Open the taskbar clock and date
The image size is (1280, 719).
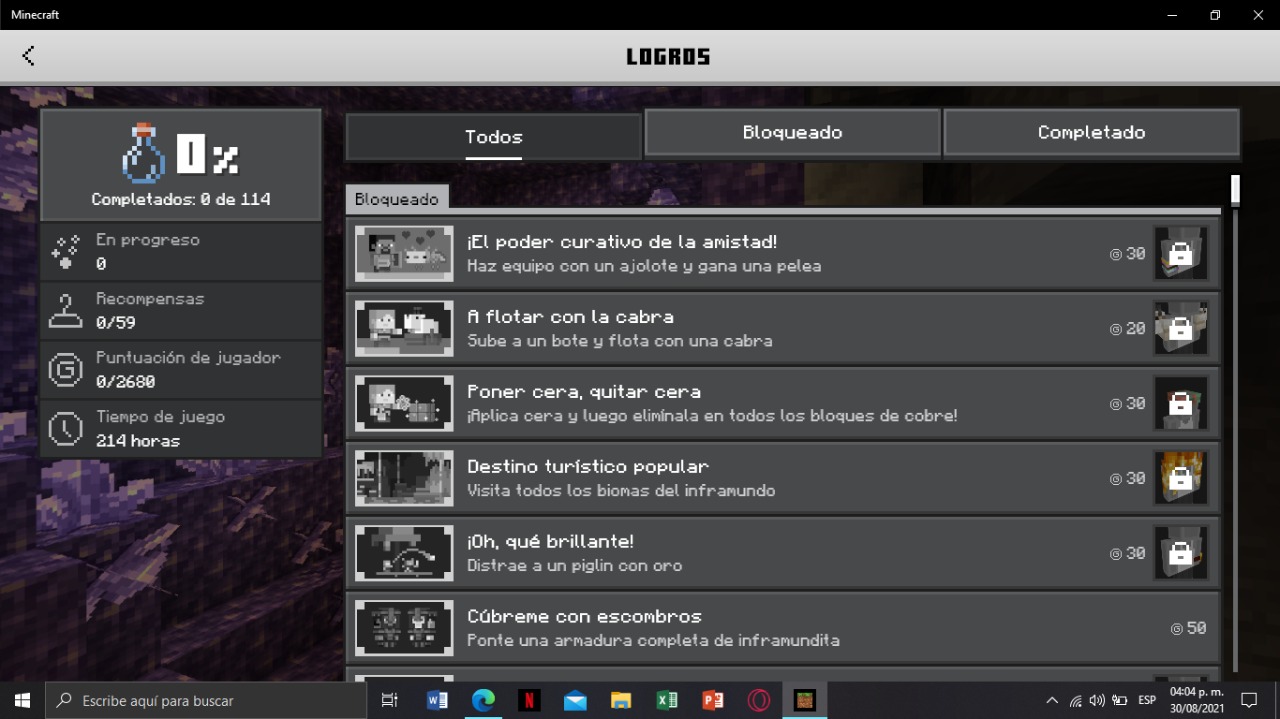click(1196, 700)
